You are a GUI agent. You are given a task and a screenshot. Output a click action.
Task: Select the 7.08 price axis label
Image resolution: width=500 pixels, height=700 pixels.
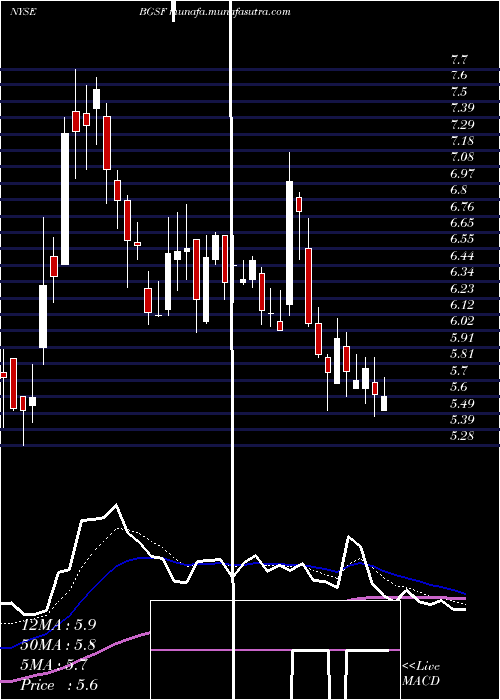[462, 157]
